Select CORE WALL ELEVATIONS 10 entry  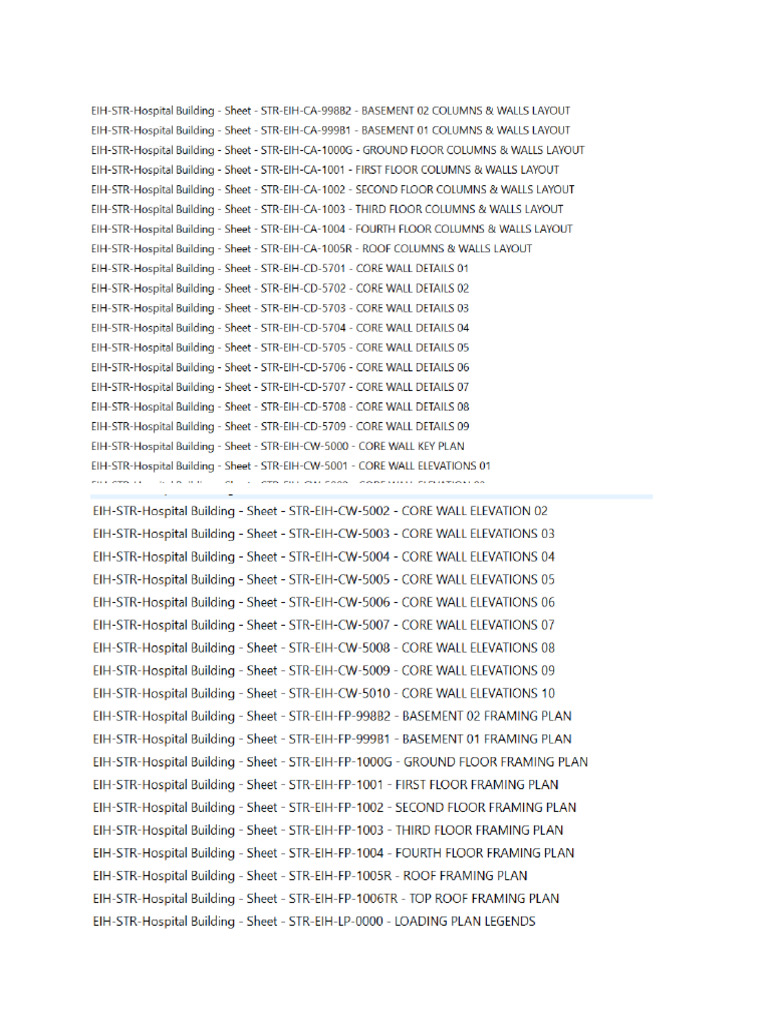click(x=323, y=693)
